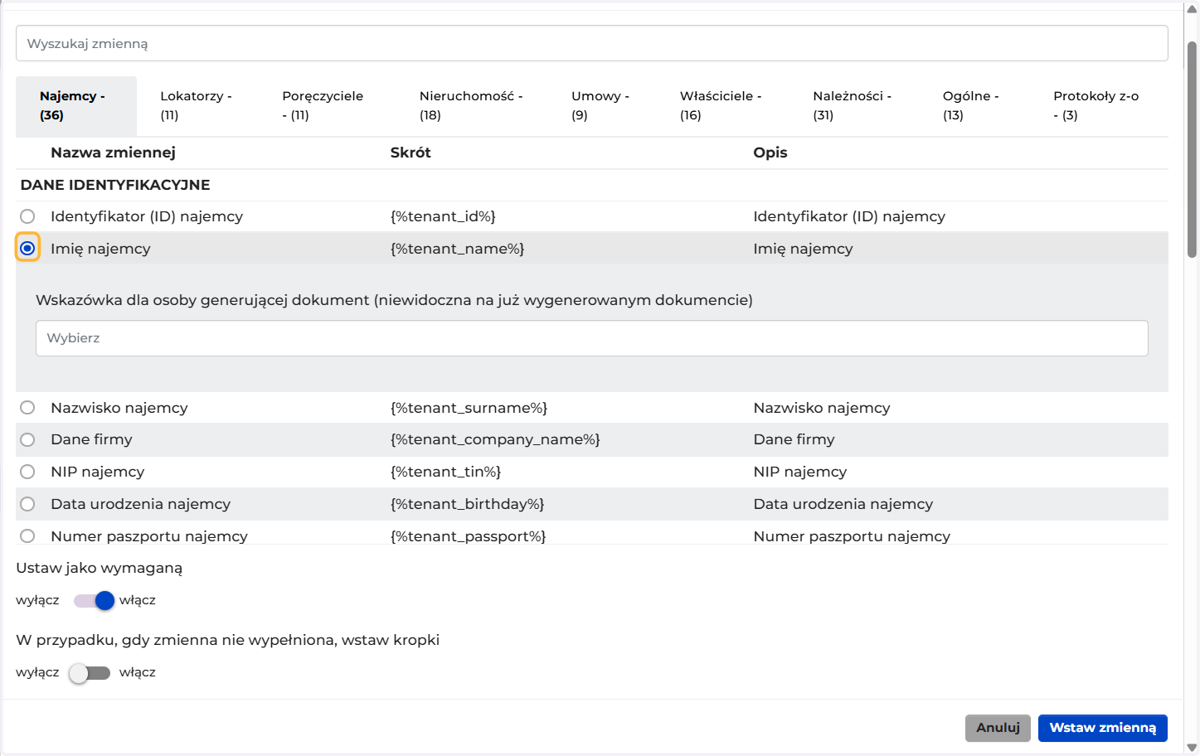The height and width of the screenshot is (756, 1200).
Task: Click the Nazwa zmiennej column header
Action: (113, 153)
